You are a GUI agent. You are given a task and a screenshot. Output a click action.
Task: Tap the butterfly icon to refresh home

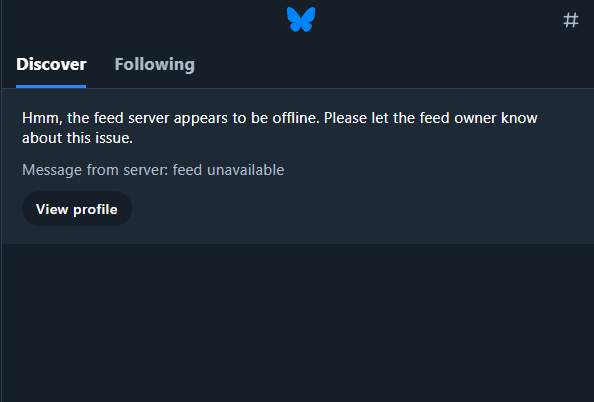click(x=301, y=19)
